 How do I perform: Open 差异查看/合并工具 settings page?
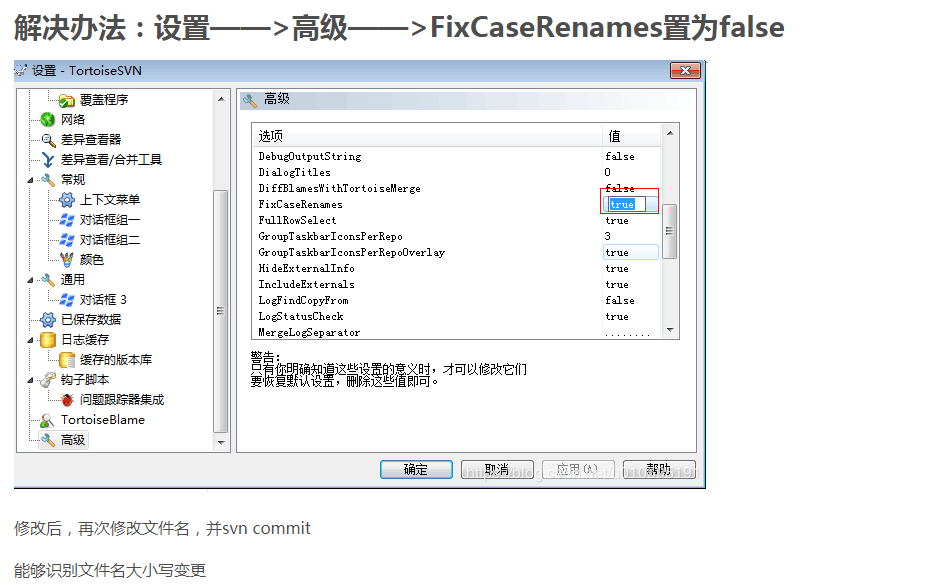pos(111,160)
